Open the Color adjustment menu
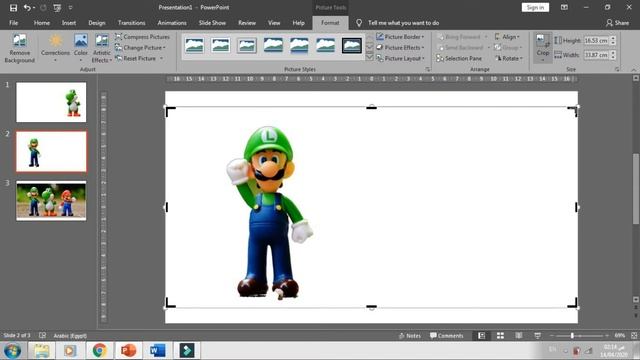Image resolution: width=640 pixels, height=360 pixels. (81, 49)
